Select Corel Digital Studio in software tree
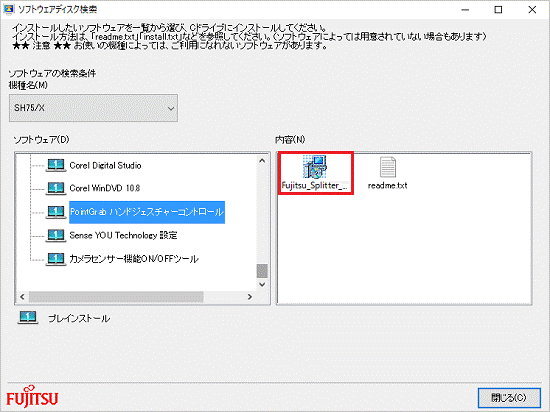Image resolution: width=550 pixels, height=412 pixels. [x=105, y=166]
